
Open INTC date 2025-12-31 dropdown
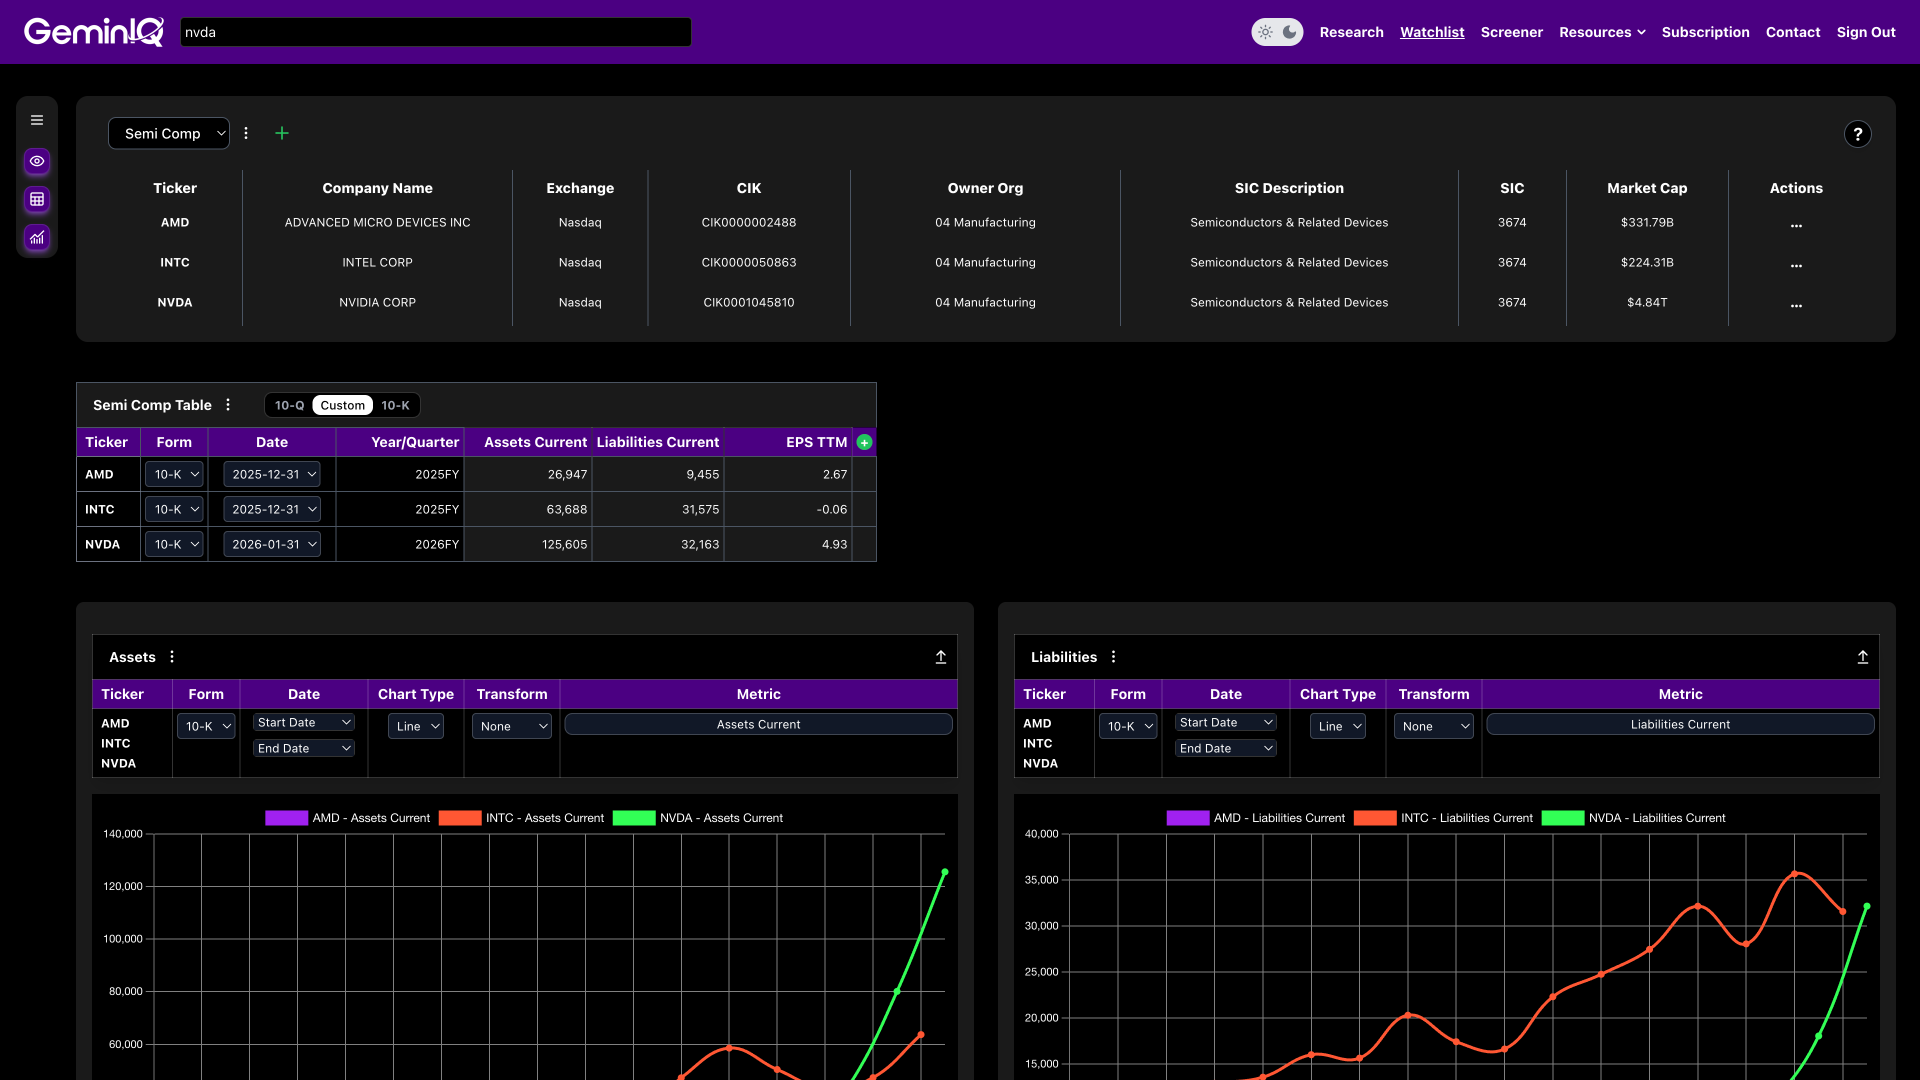(272, 509)
